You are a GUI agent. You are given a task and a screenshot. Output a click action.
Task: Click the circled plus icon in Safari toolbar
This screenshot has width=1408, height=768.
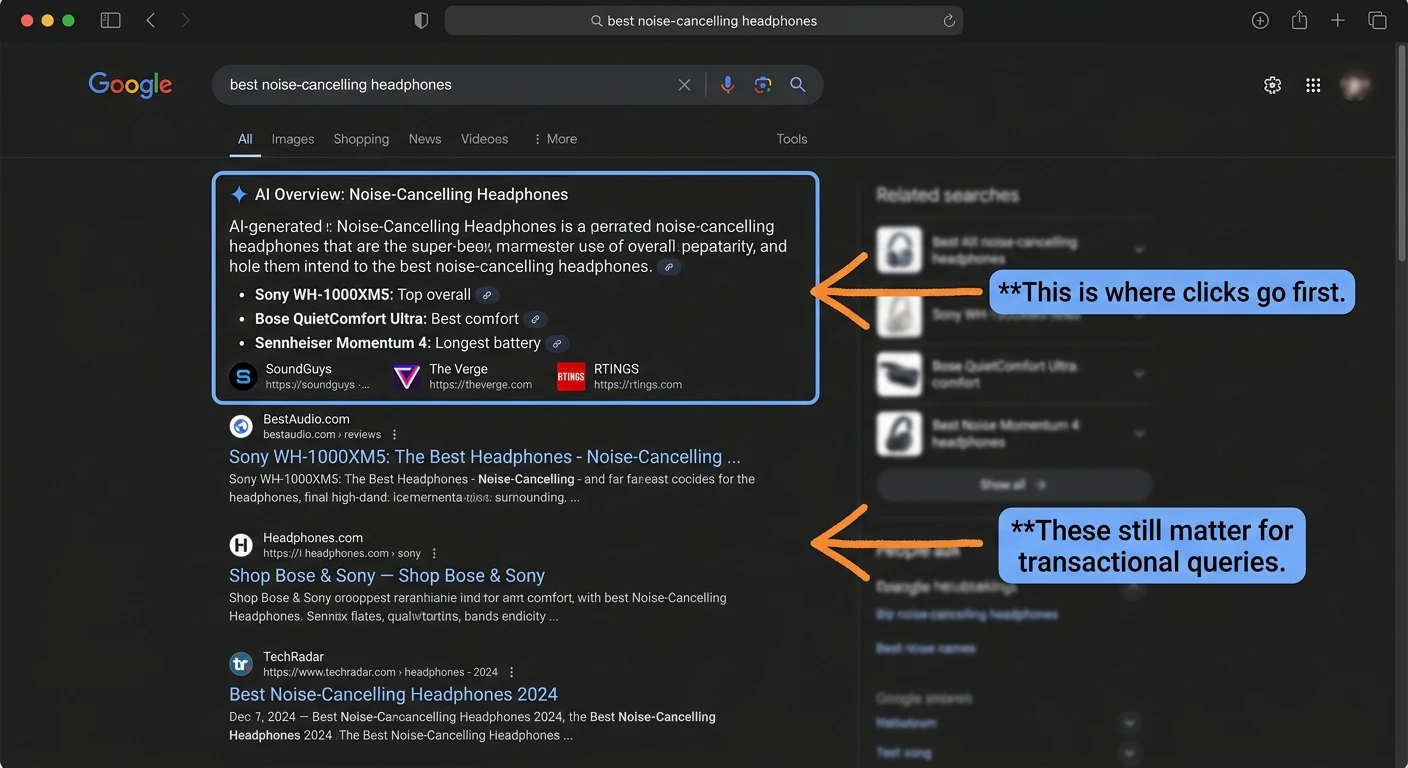[x=1260, y=21]
